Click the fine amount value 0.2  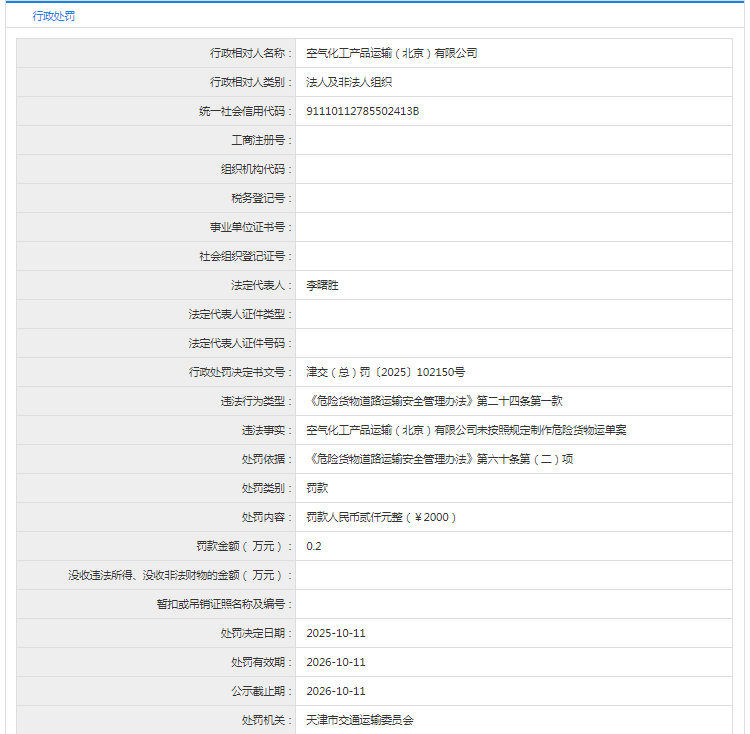tap(314, 546)
